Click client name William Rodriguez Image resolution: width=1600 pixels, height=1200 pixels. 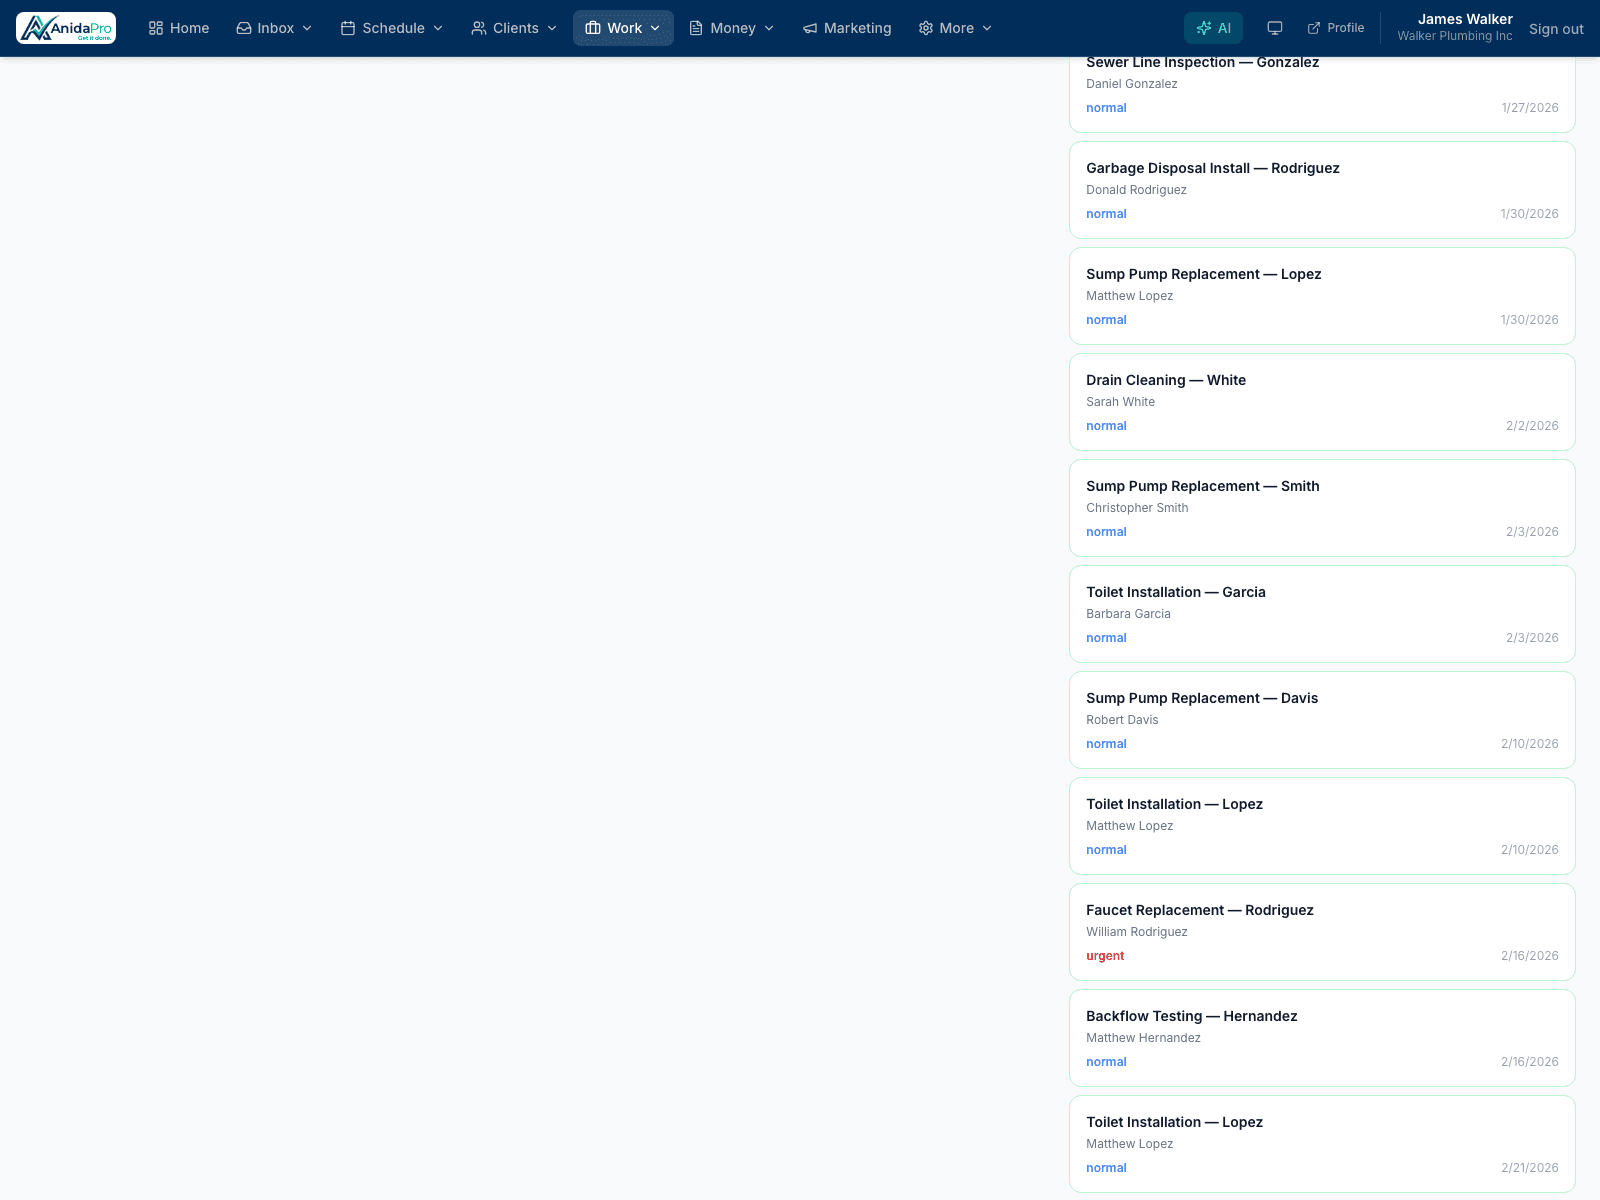[x=1137, y=932]
